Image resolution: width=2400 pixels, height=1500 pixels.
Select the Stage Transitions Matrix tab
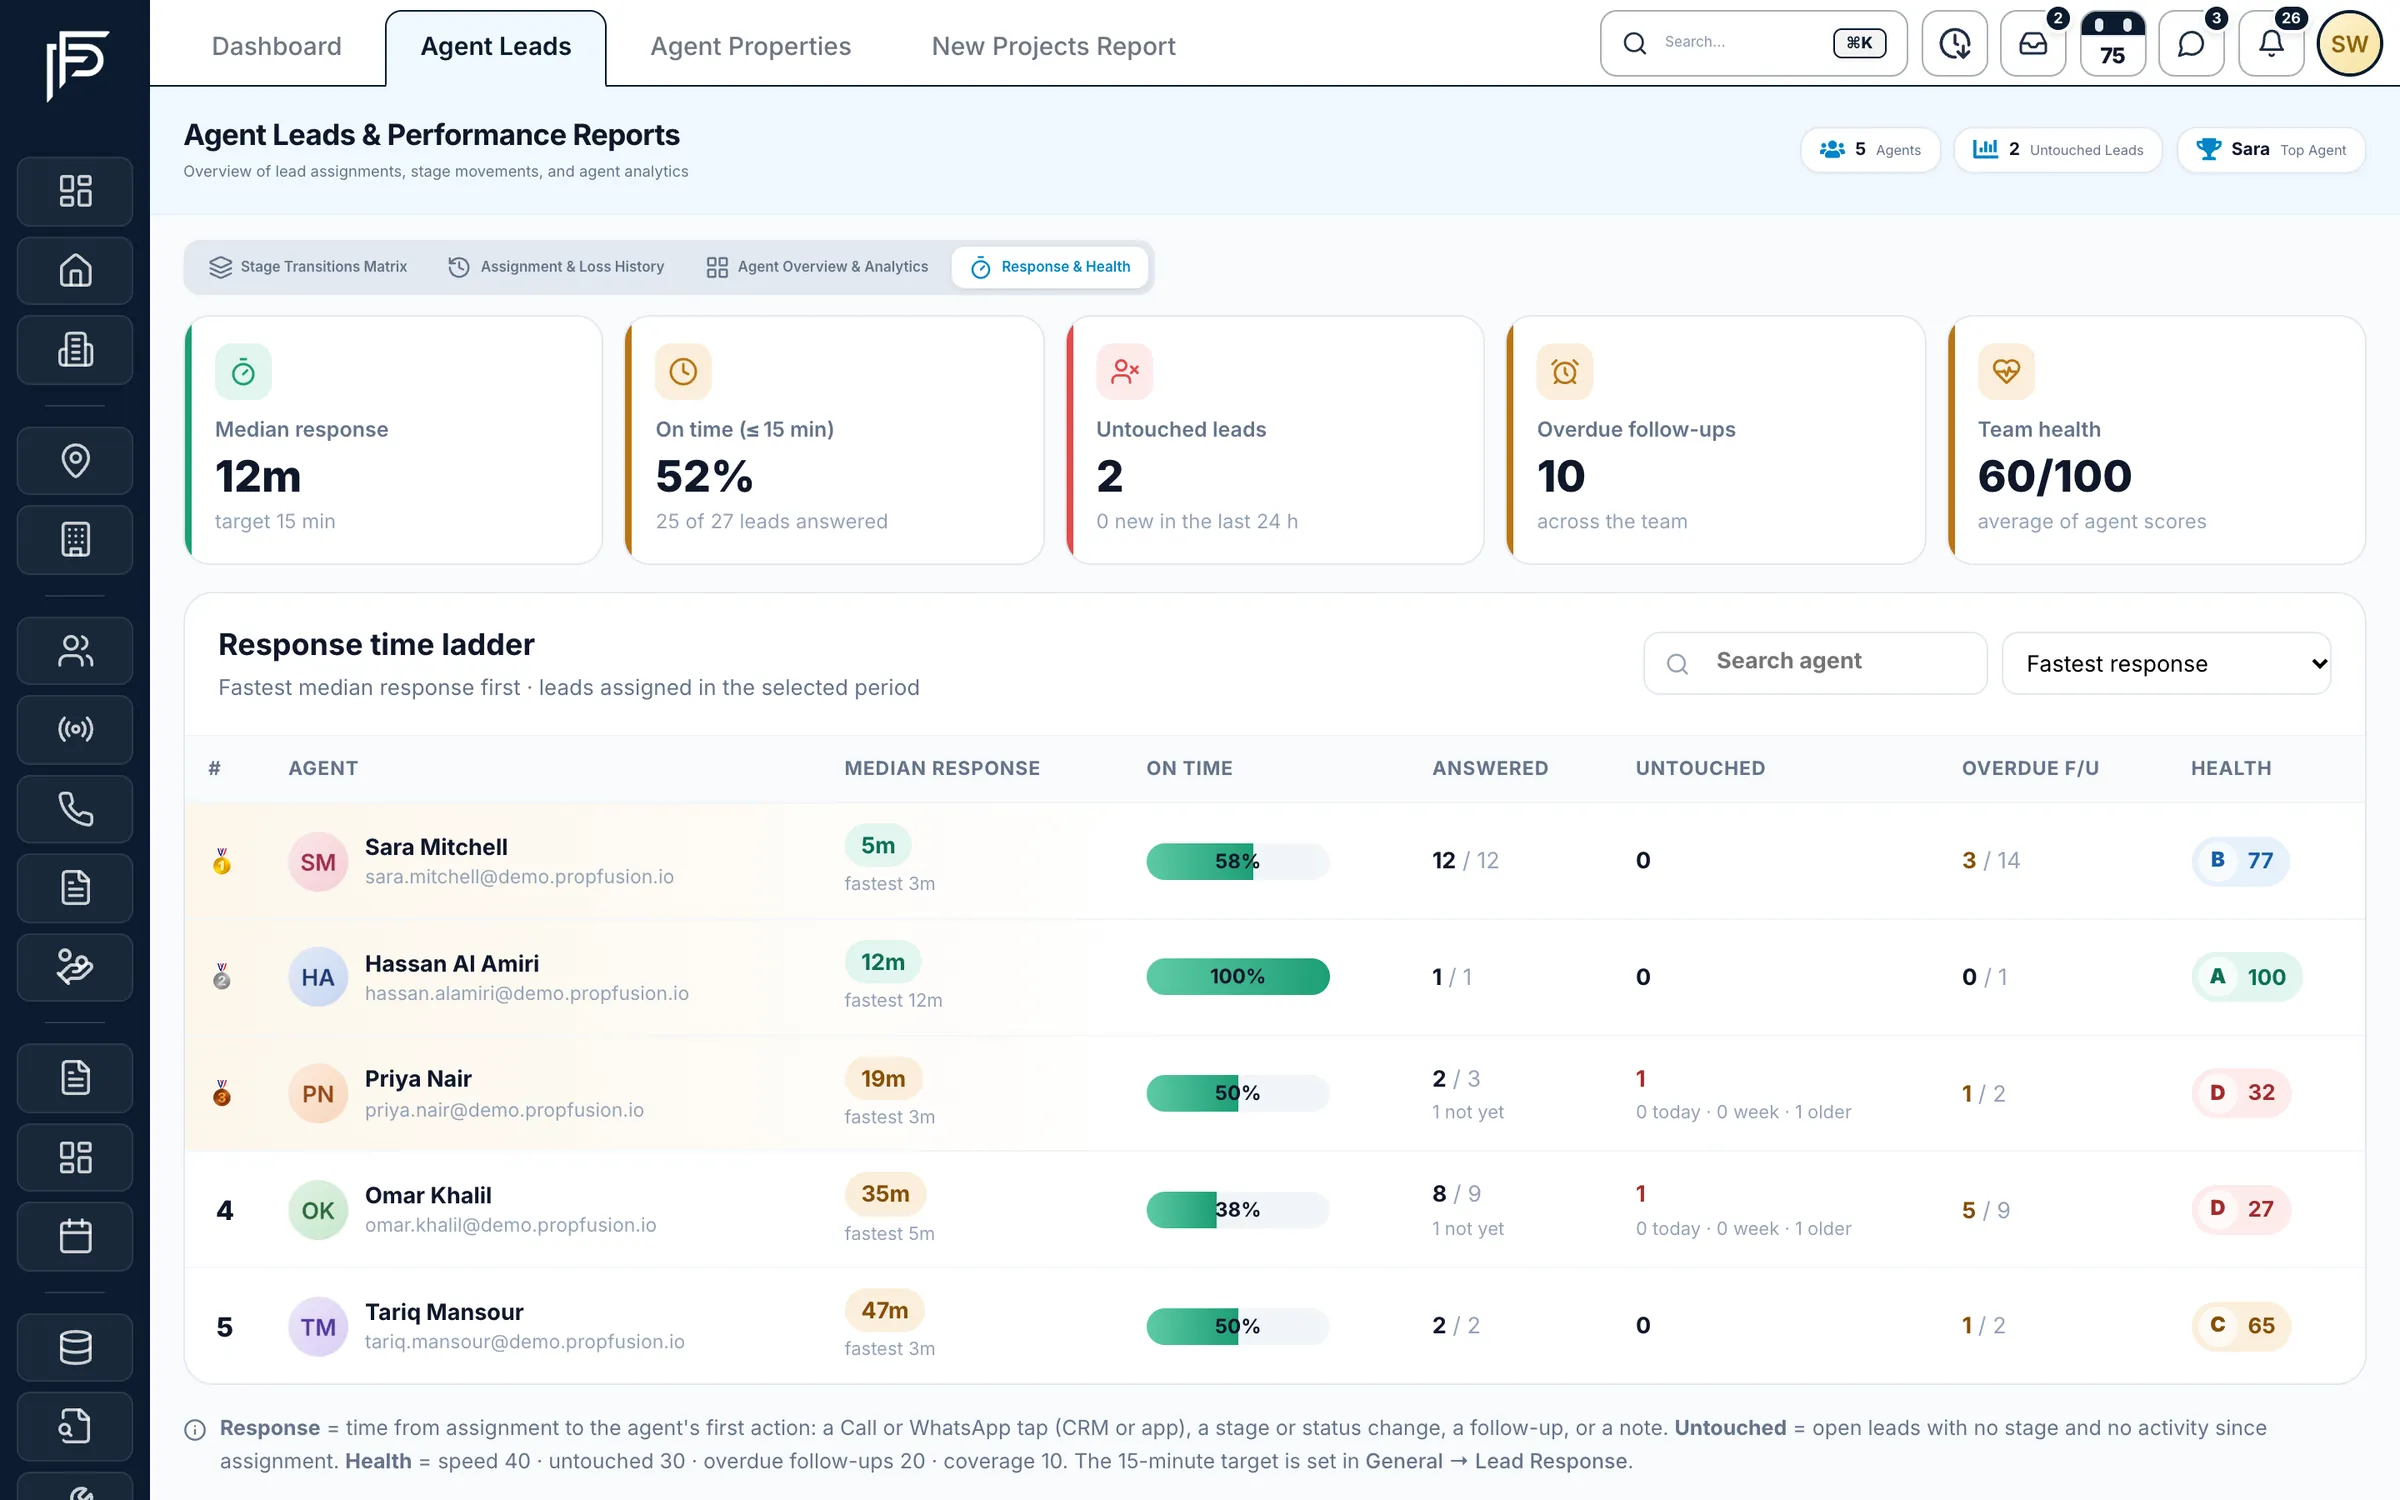click(307, 266)
